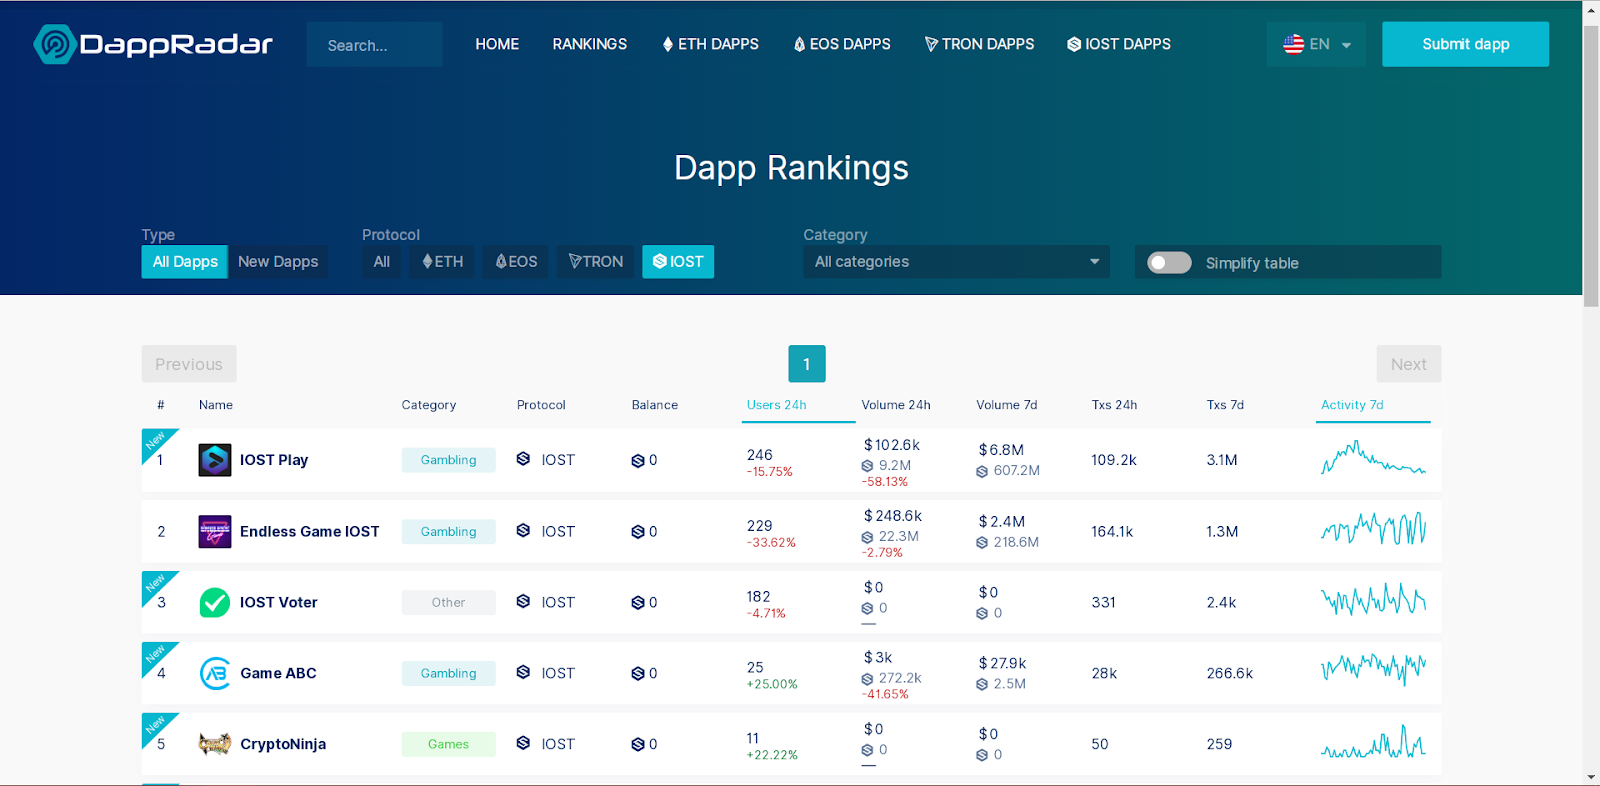Image resolution: width=1600 pixels, height=786 pixels.
Task: View Endless Game IOST activity sparkline
Action: click(1373, 529)
